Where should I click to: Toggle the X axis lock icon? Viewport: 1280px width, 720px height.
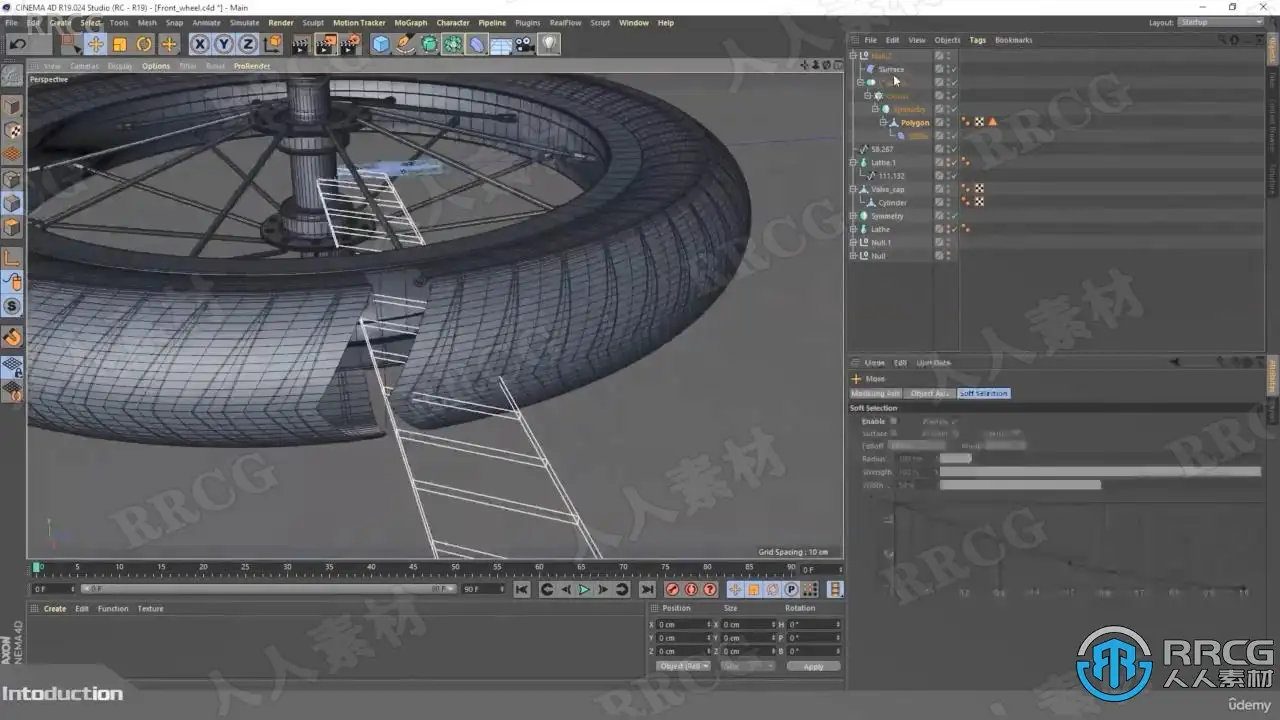[200, 44]
